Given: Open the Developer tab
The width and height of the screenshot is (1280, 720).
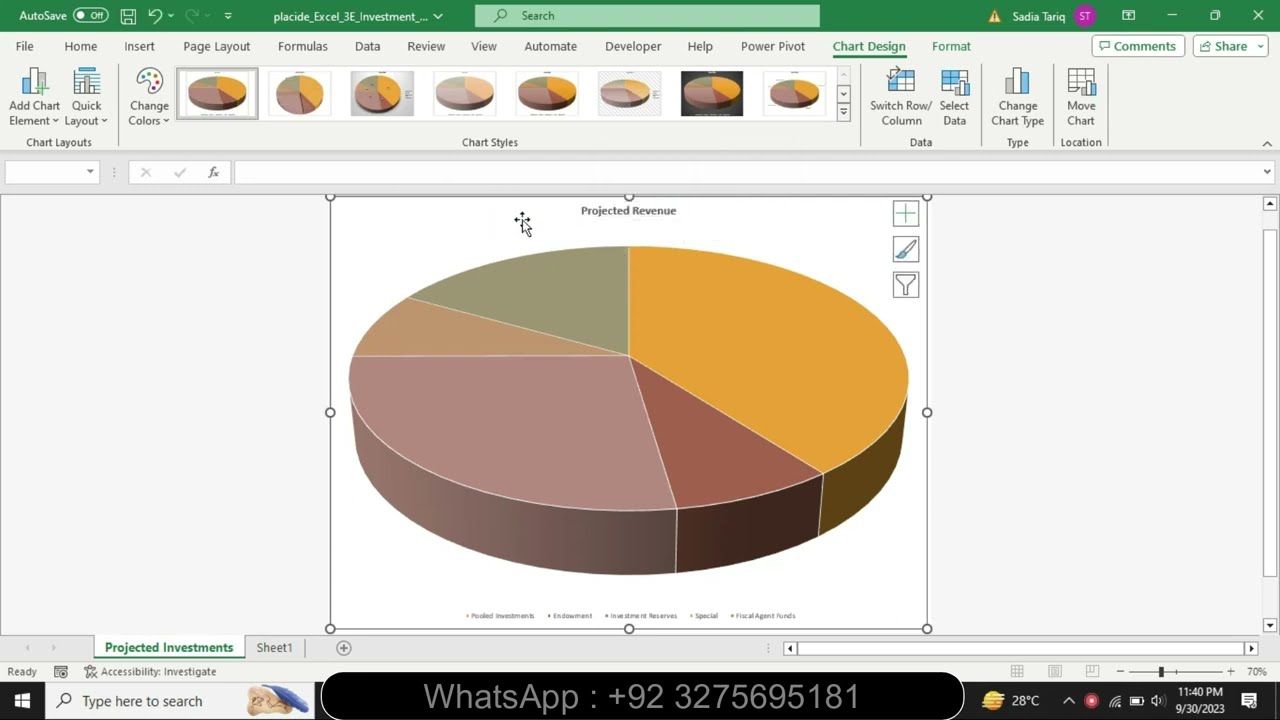Looking at the screenshot, I should pos(633,46).
